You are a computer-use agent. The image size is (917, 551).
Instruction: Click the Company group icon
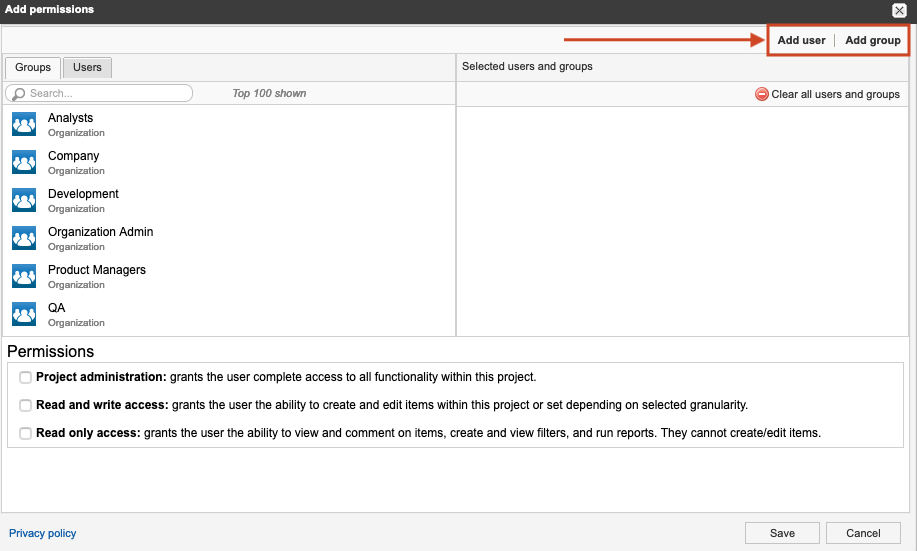coord(24,162)
